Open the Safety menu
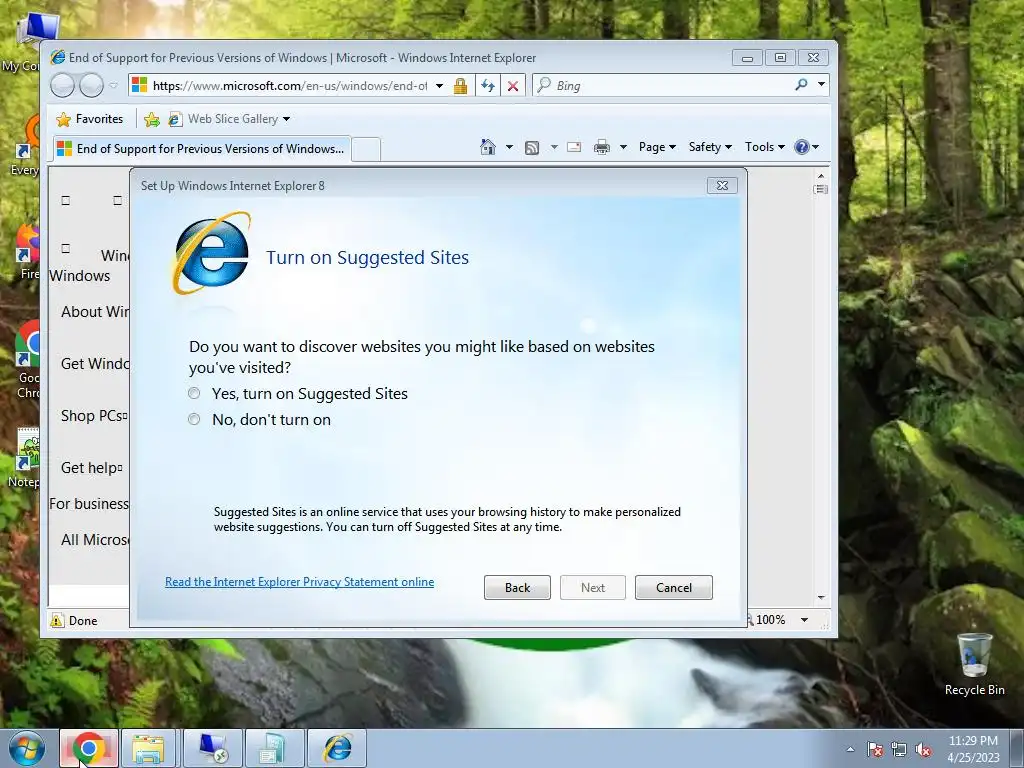This screenshot has width=1024, height=768. coord(710,147)
